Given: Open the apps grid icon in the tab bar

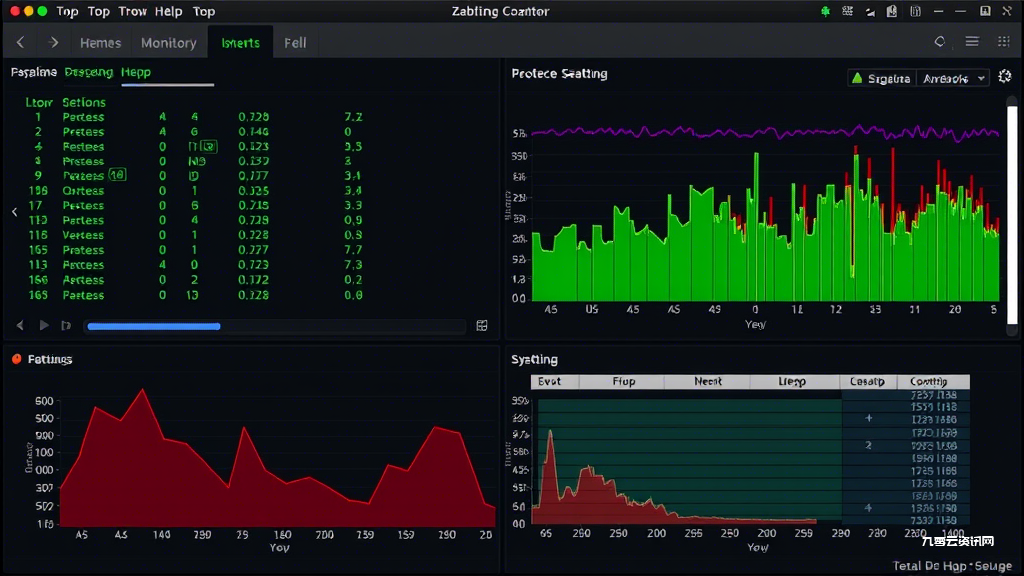Looking at the screenshot, I should [x=1004, y=42].
